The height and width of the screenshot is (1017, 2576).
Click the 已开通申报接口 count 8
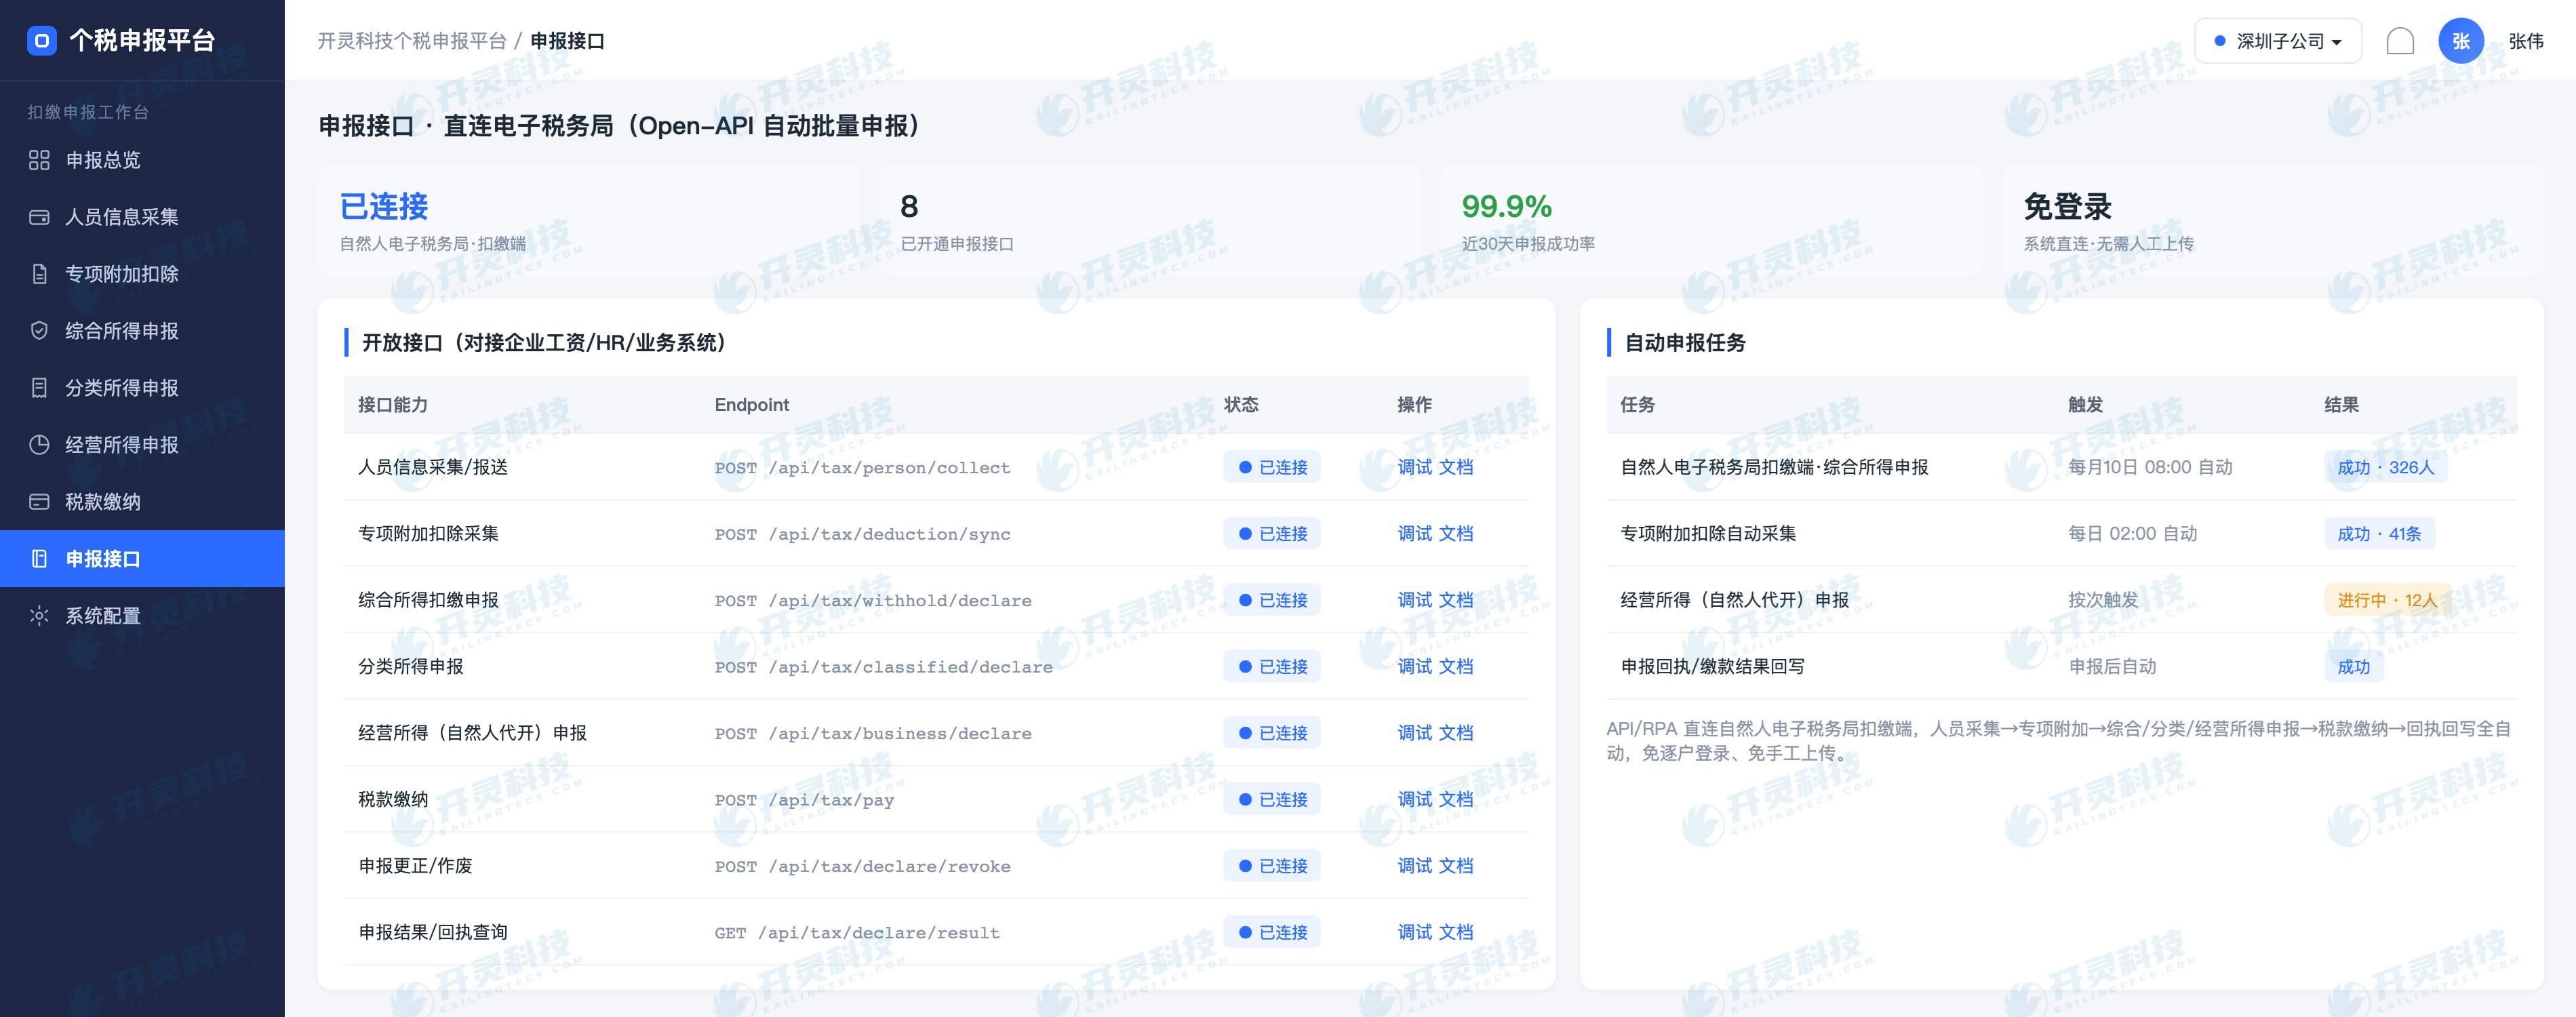(909, 207)
